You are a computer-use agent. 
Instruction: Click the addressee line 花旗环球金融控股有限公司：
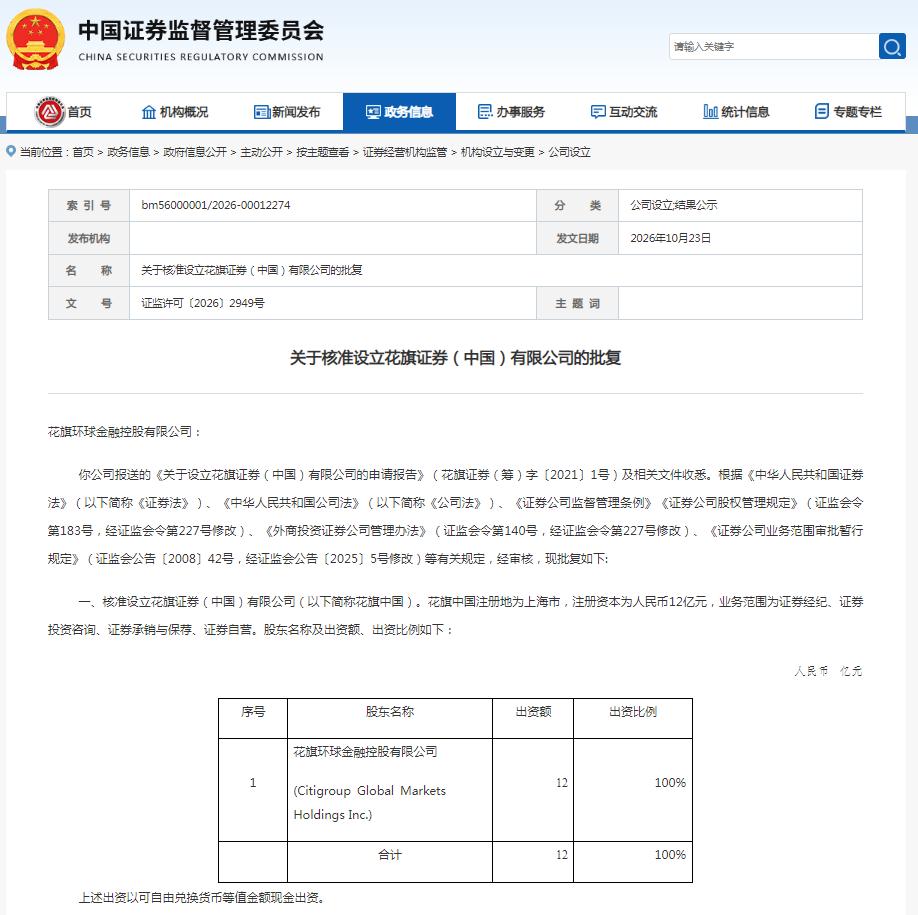[x=125, y=432]
